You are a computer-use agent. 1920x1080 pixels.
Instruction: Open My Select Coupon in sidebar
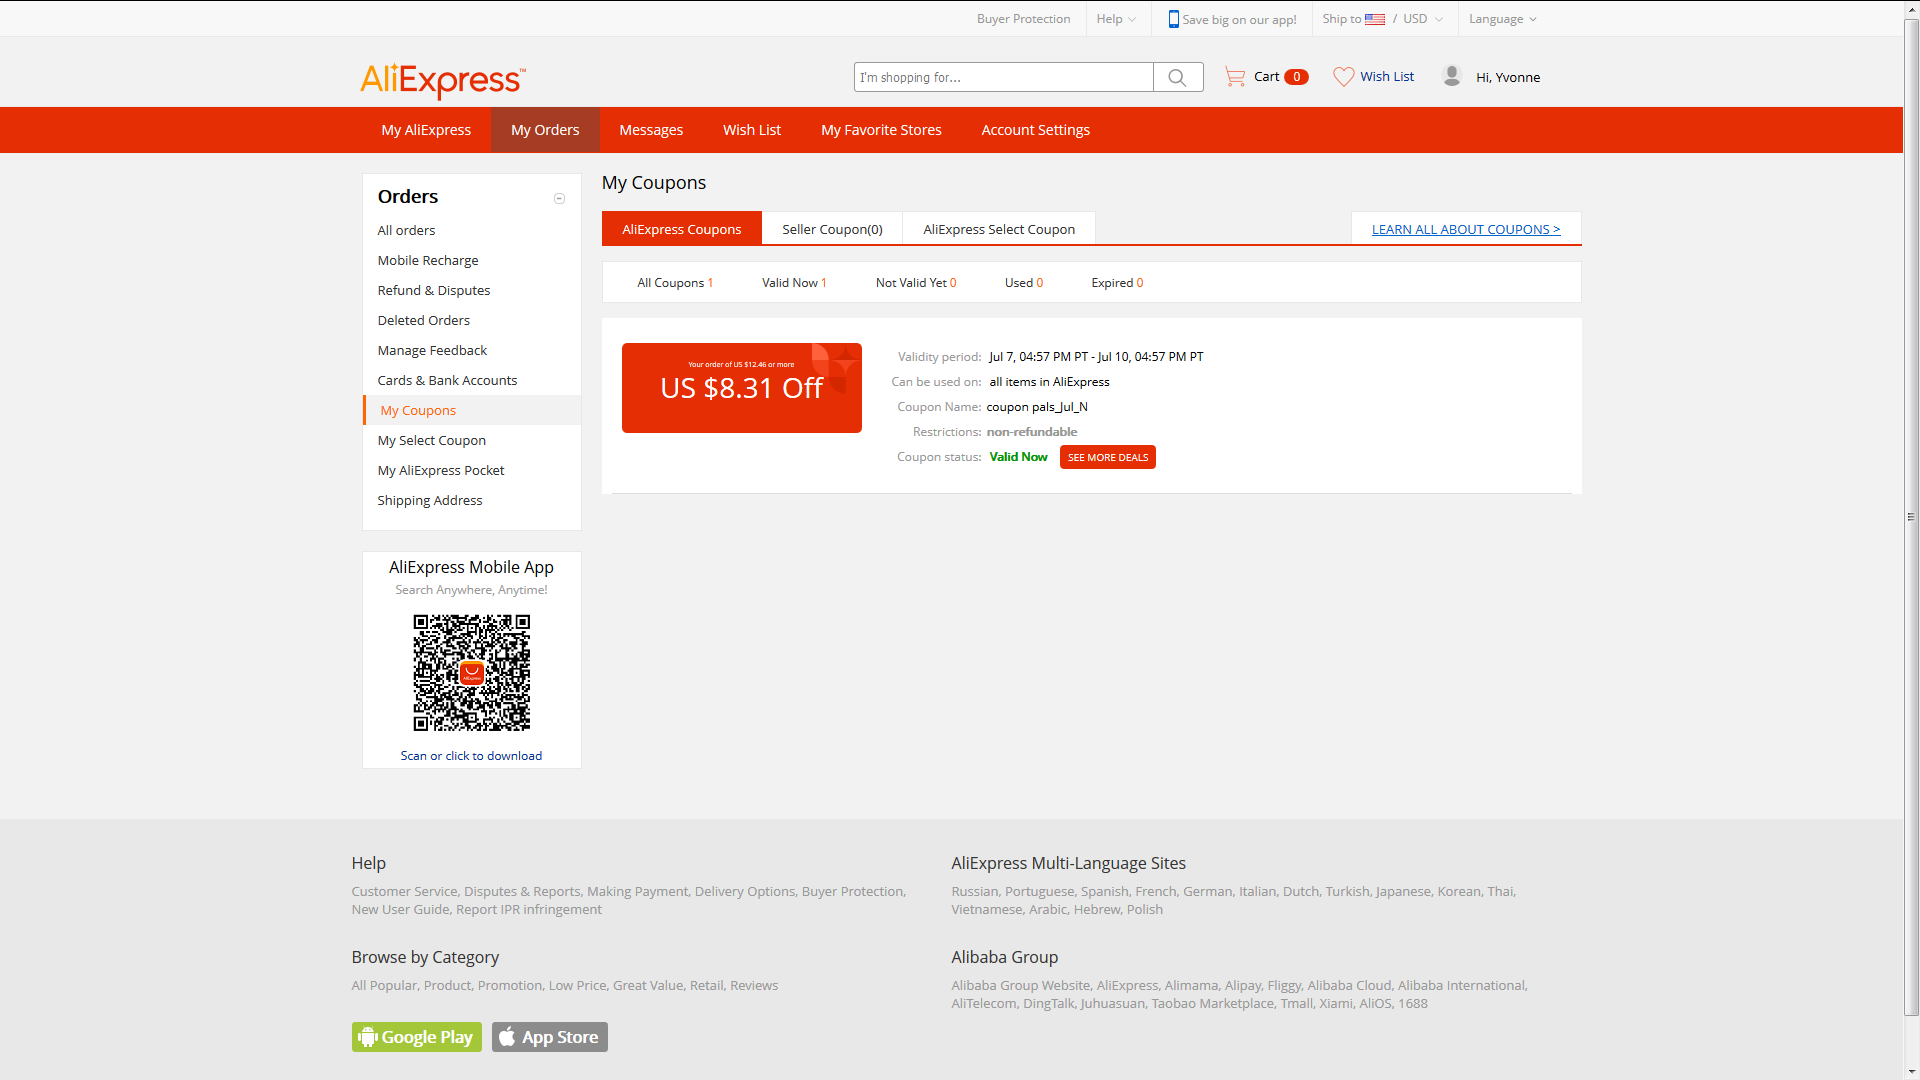pos(432,440)
